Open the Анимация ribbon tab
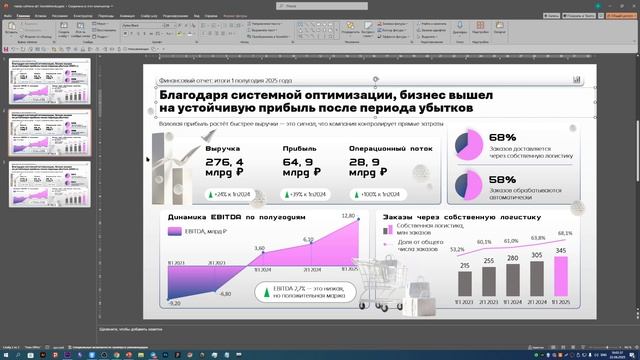This screenshot has width=640, height=360. (127, 16)
